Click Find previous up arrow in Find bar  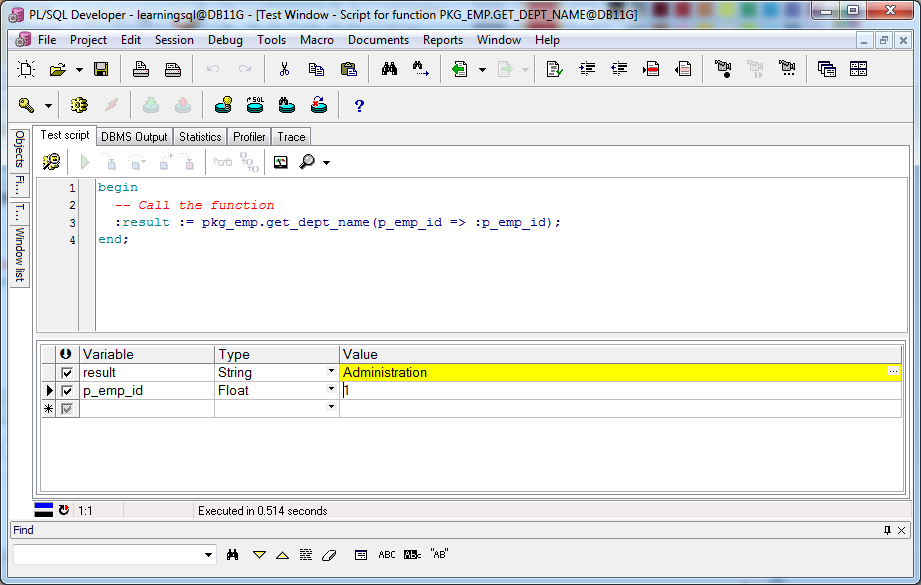click(x=283, y=555)
